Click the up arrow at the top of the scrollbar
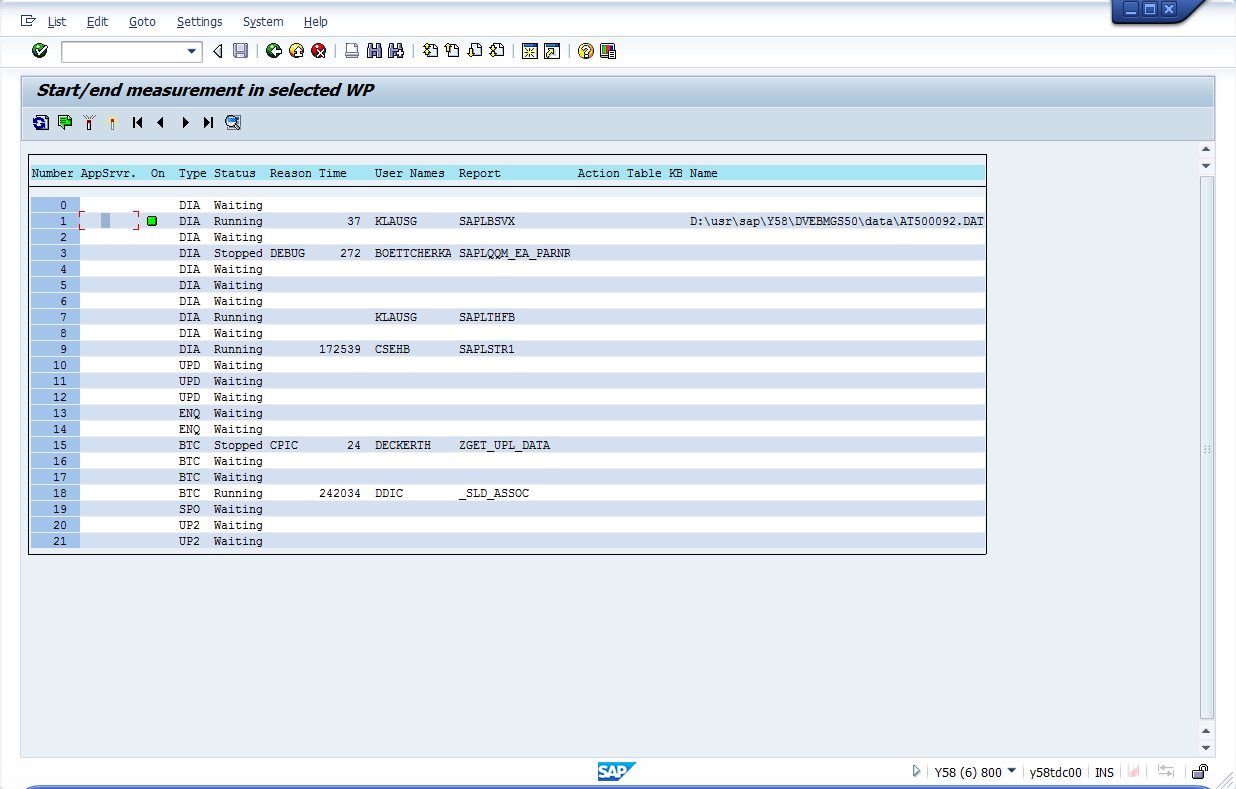The width and height of the screenshot is (1236, 789). 1206,149
